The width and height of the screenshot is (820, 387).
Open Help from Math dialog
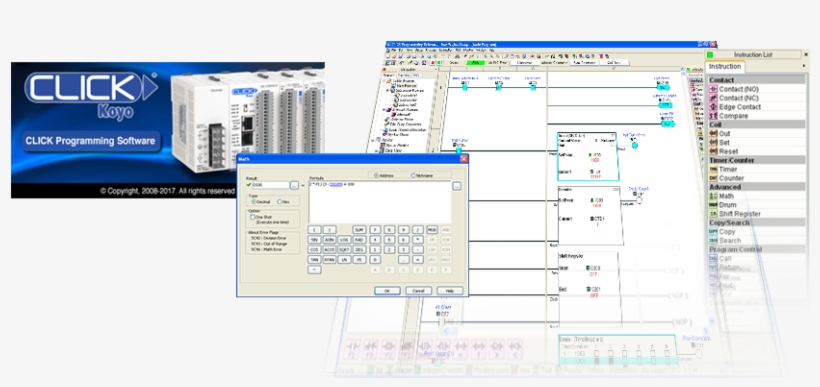coord(450,291)
